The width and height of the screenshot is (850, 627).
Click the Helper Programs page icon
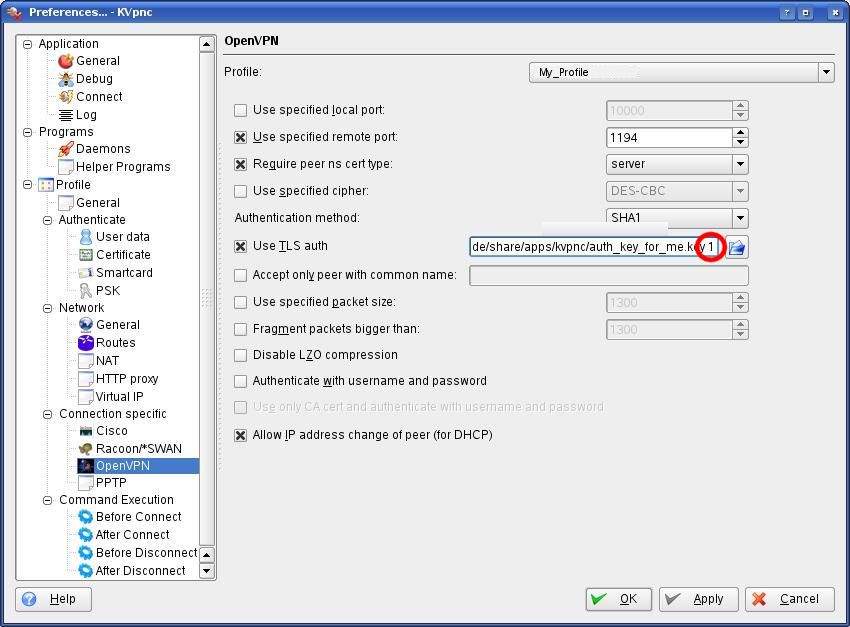tap(66, 166)
